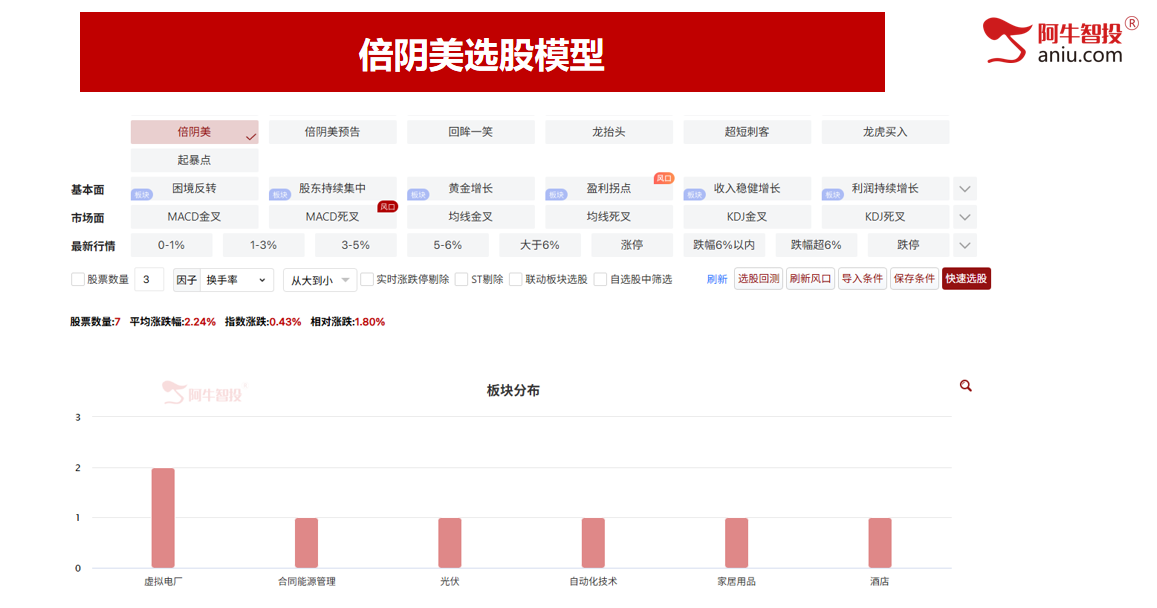This screenshot has width=1157, height=608.
Task: Select the 倍阴美 model tab
Action: [195, 132]
